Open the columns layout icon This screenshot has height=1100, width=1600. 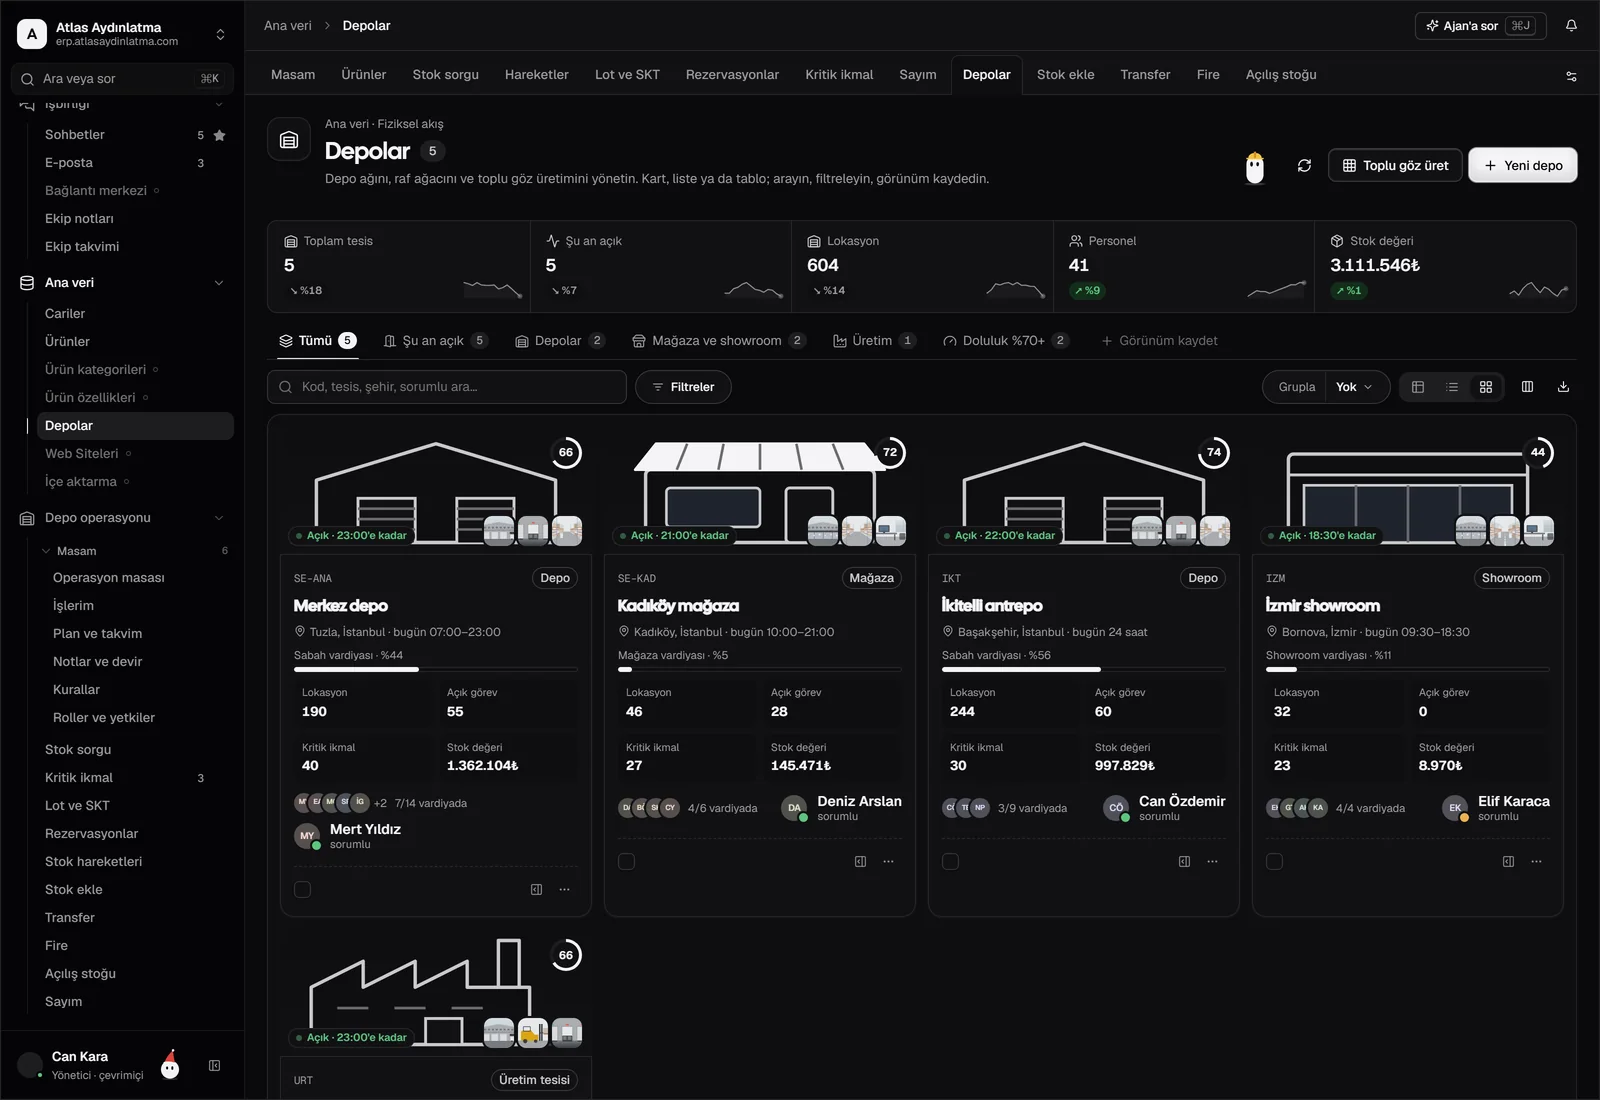tap(1527, 387)
